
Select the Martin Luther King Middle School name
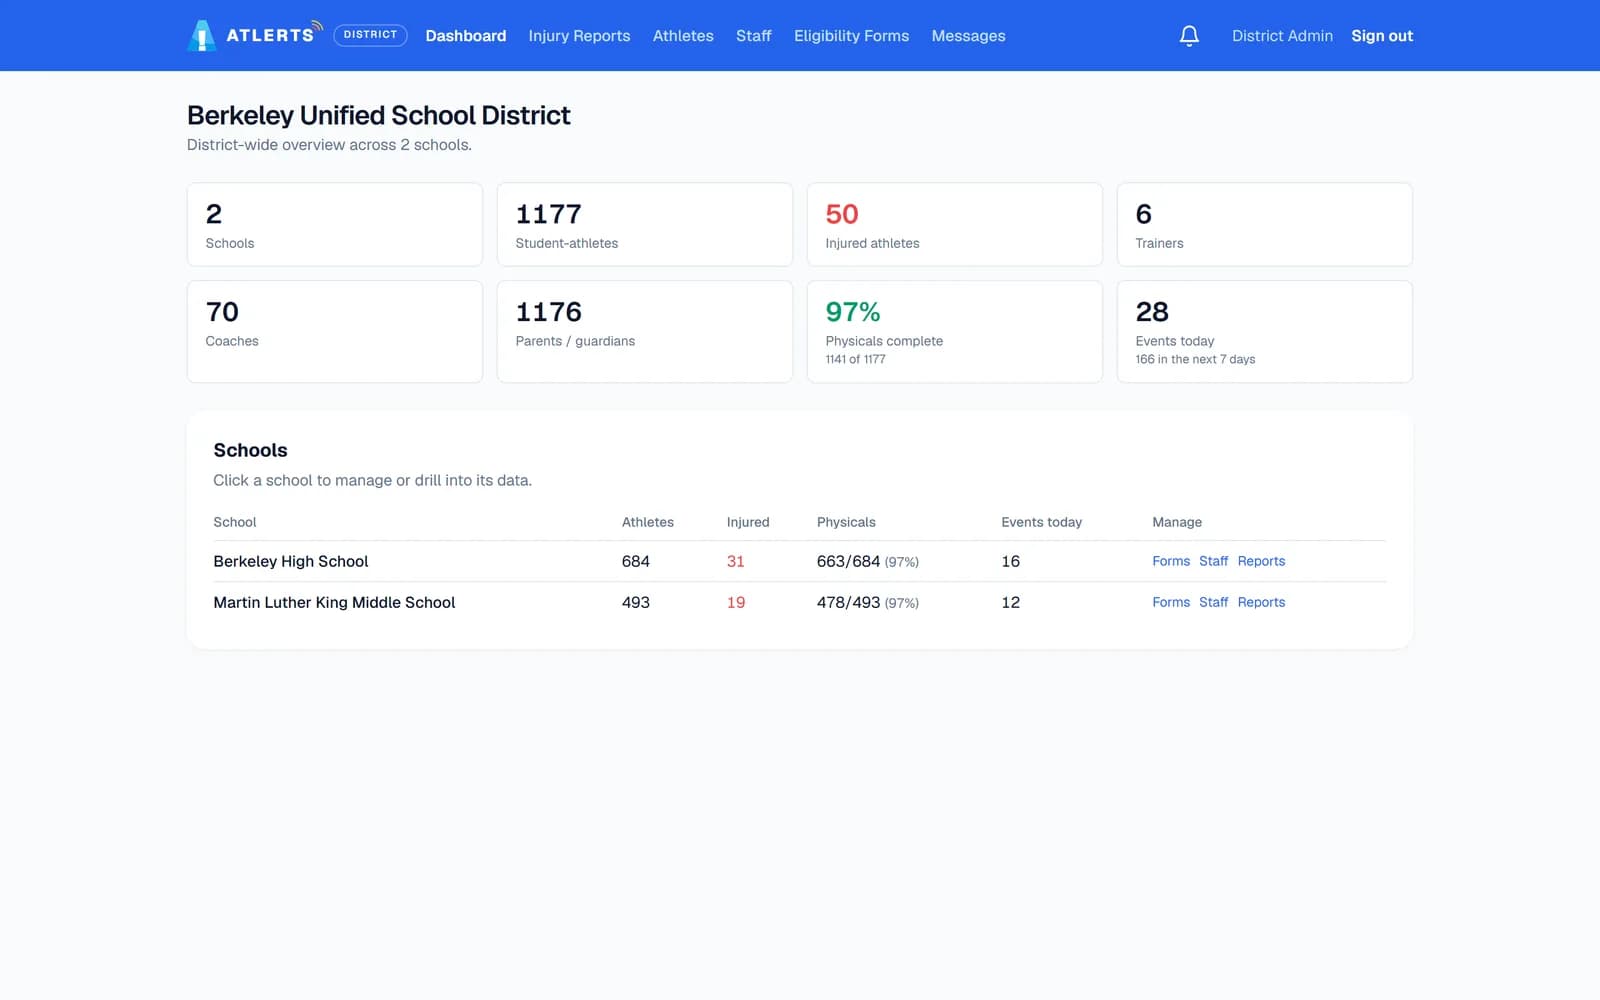[334, 602]
